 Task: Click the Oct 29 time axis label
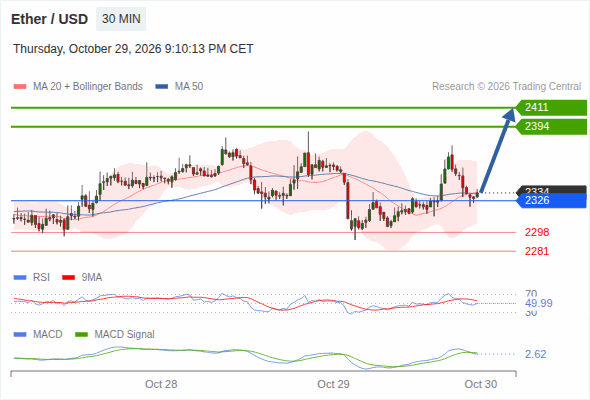click(x=333, y=384)
